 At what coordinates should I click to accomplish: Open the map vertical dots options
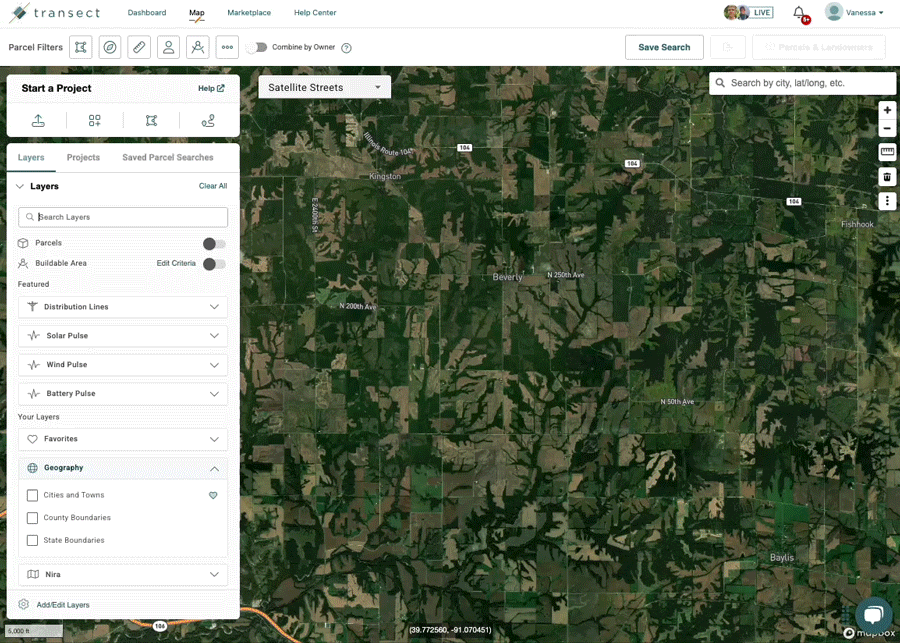click(x=887, y=201)
